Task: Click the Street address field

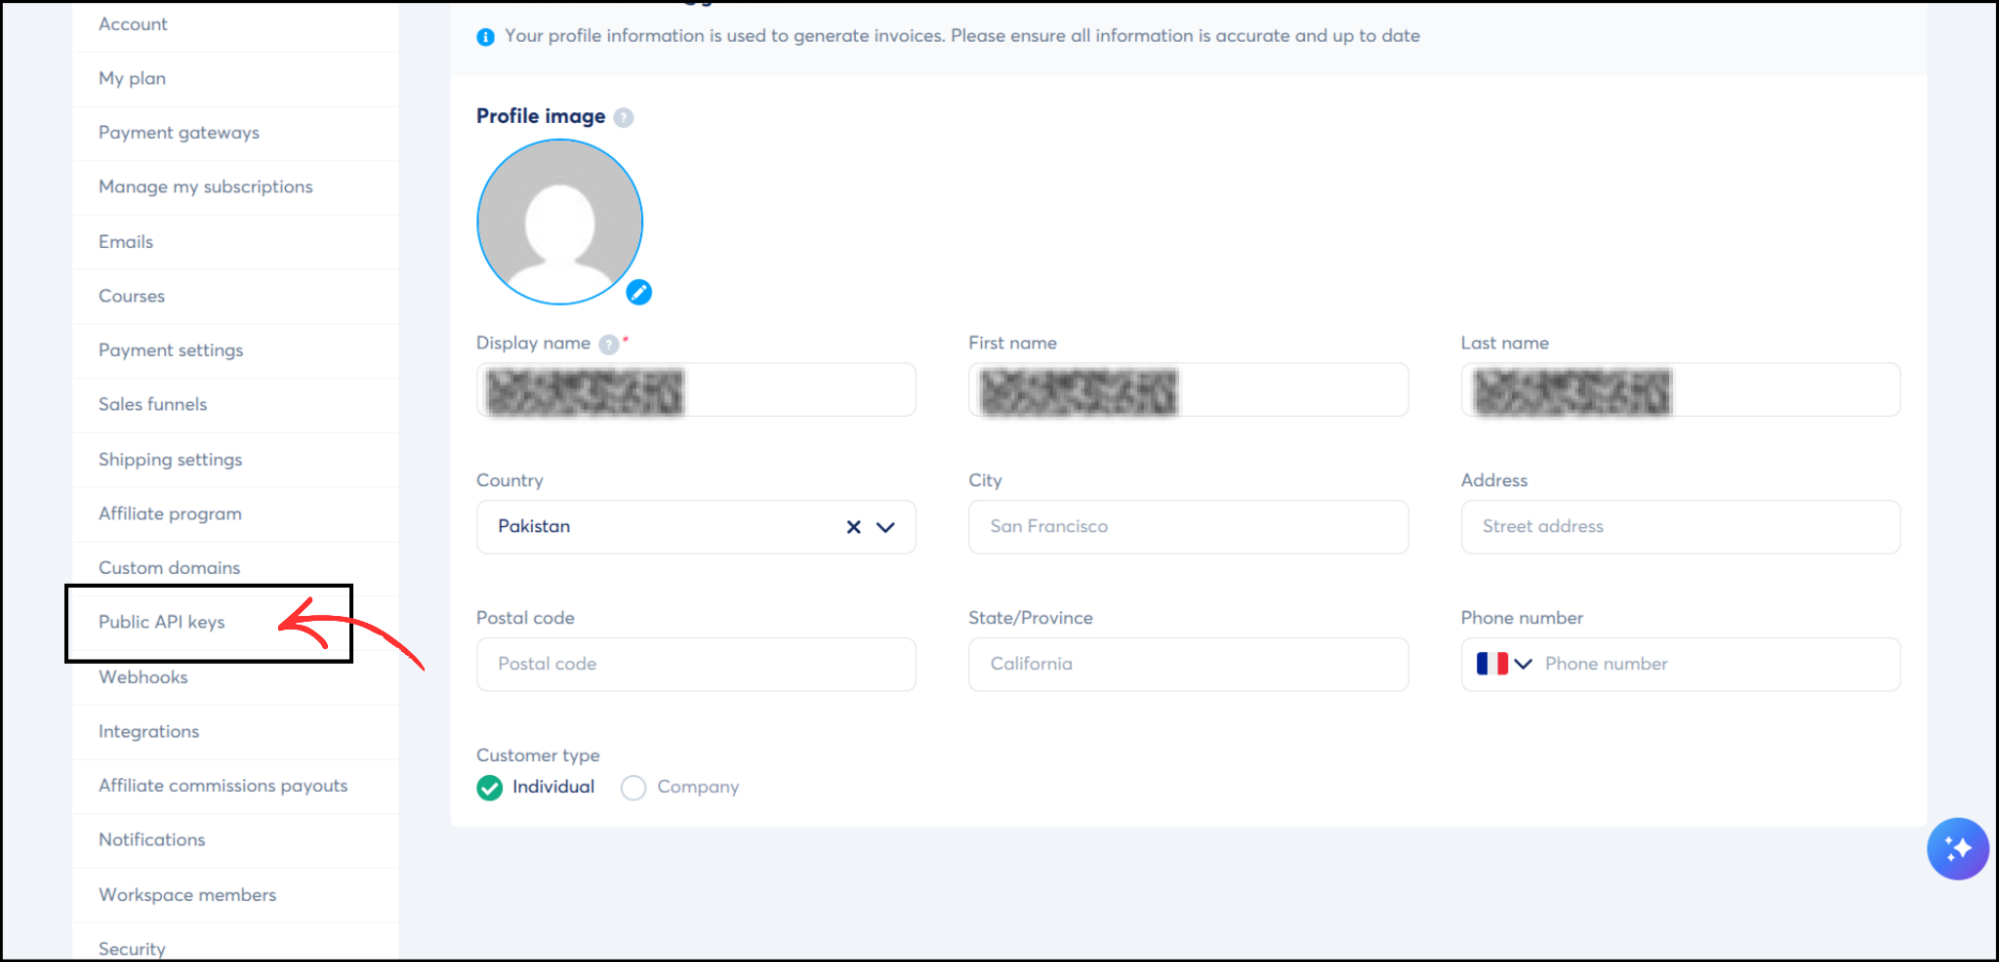Action: tap(1679, 527)
